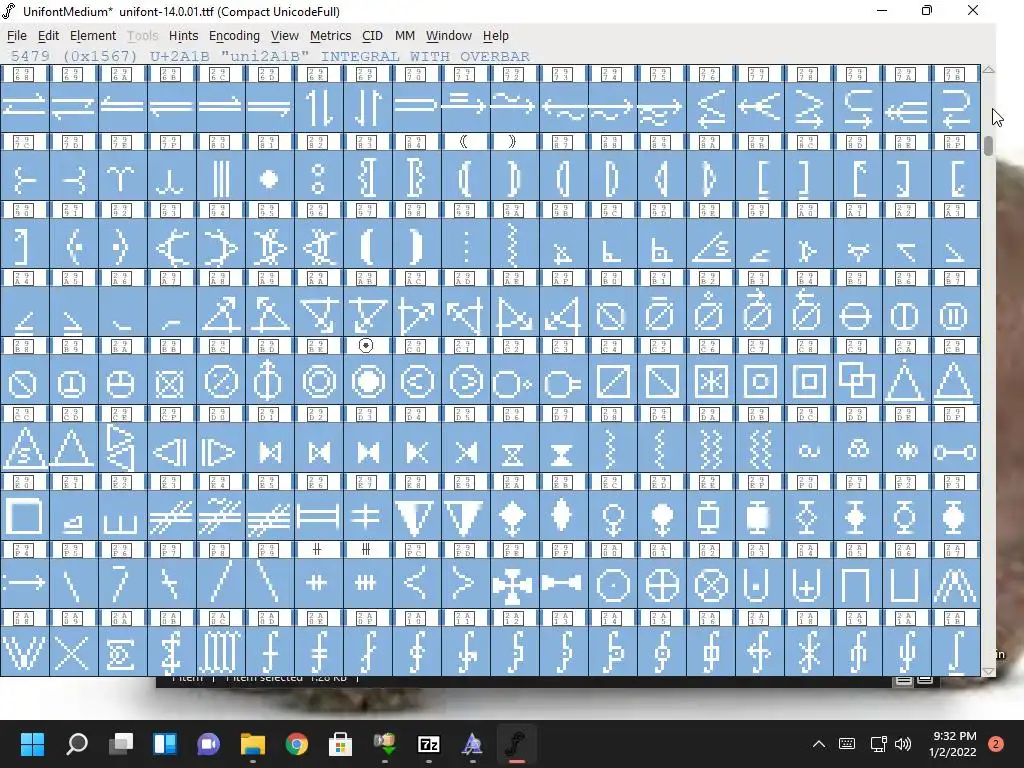Select the large X-shaped times glyph

(x=74, y=651)
